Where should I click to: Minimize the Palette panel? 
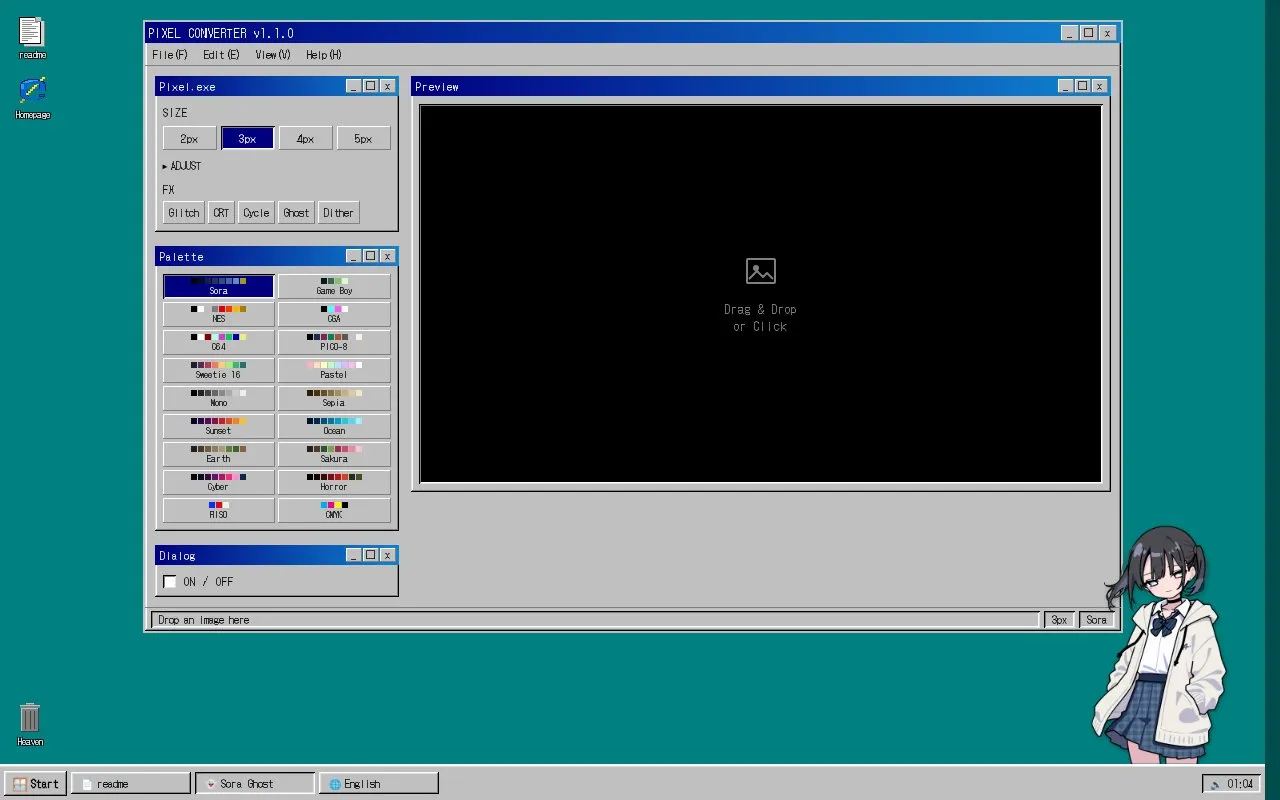pyautogui.click(x=353, y=256)
